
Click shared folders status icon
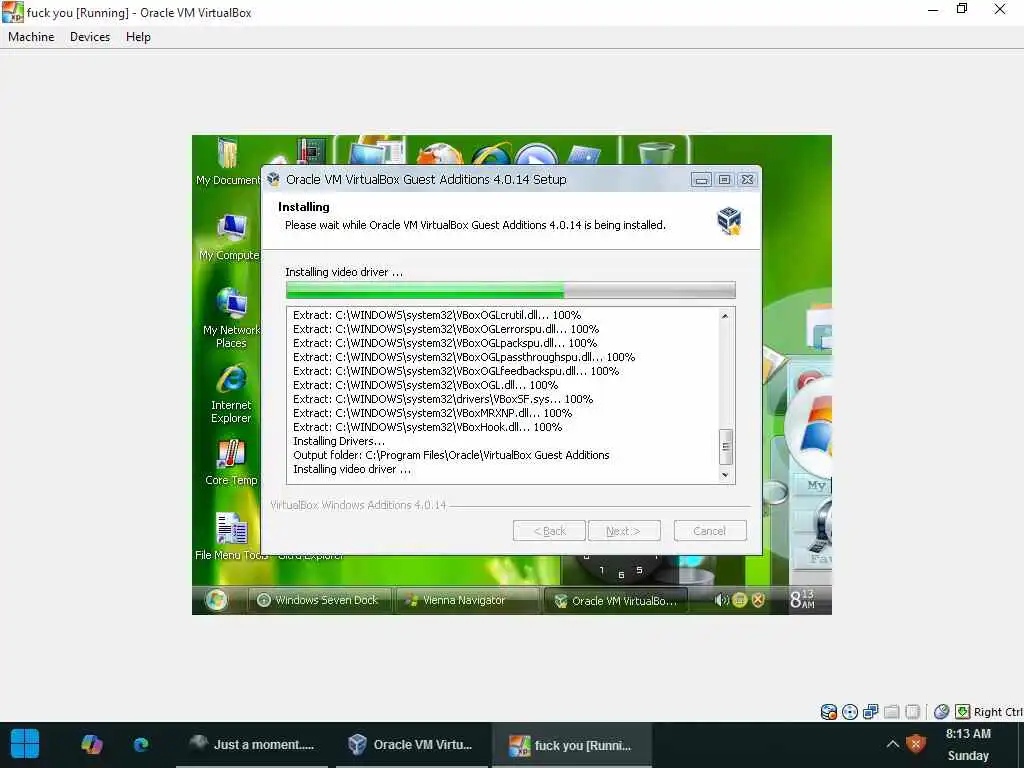(x=891, y=712)
